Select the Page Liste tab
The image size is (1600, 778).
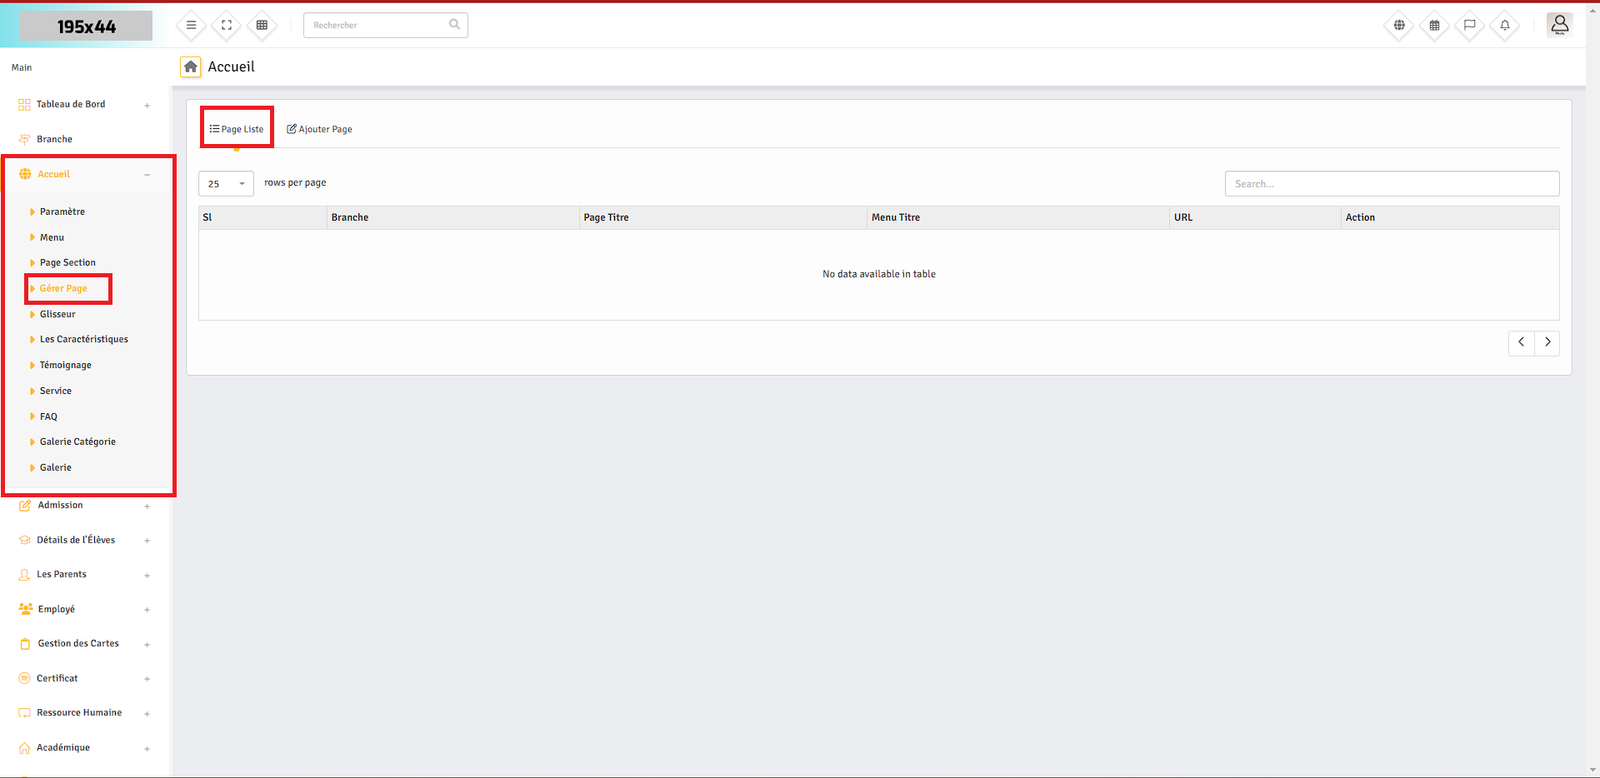(x=237, y=129)
